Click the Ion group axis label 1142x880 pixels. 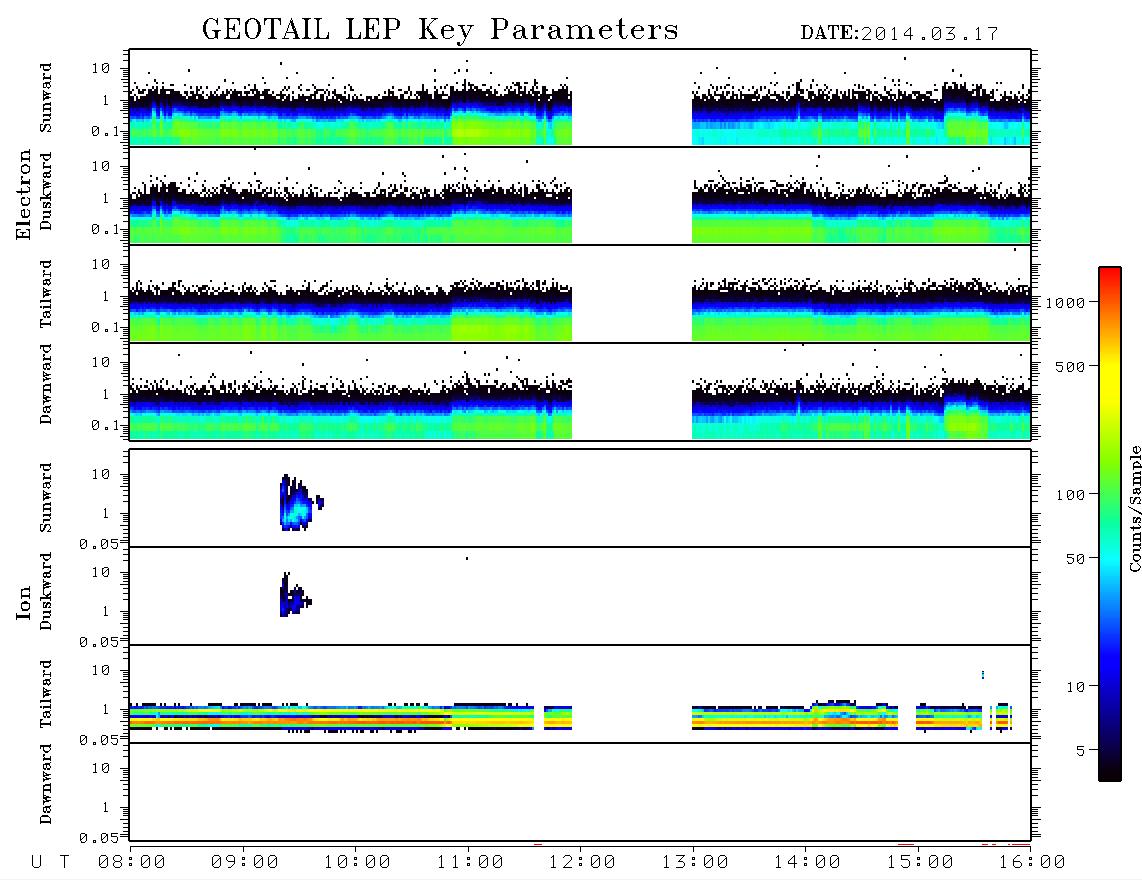pyautogui.click(x=24, y=602)
